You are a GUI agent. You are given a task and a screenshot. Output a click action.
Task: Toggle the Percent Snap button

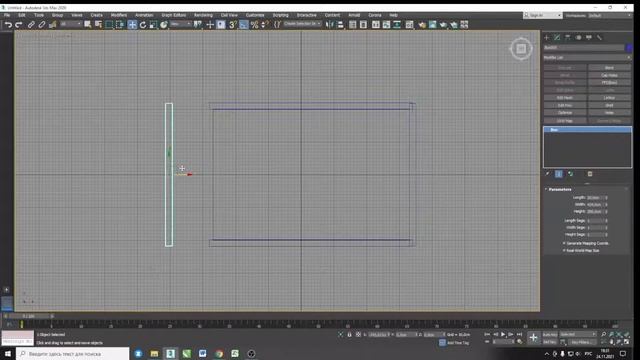254,25
